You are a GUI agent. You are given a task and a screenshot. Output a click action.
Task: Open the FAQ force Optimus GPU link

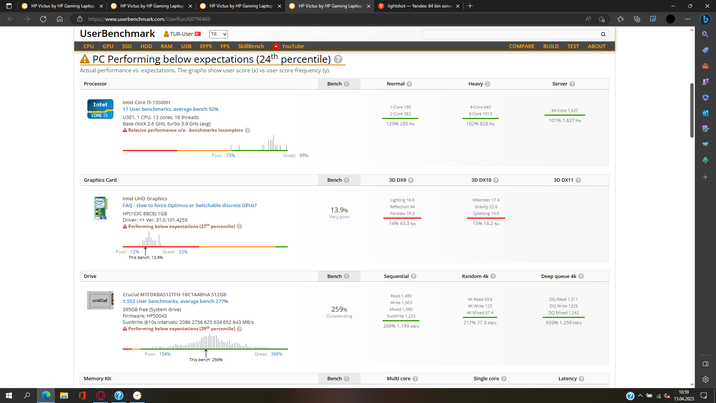click(189, 205)
